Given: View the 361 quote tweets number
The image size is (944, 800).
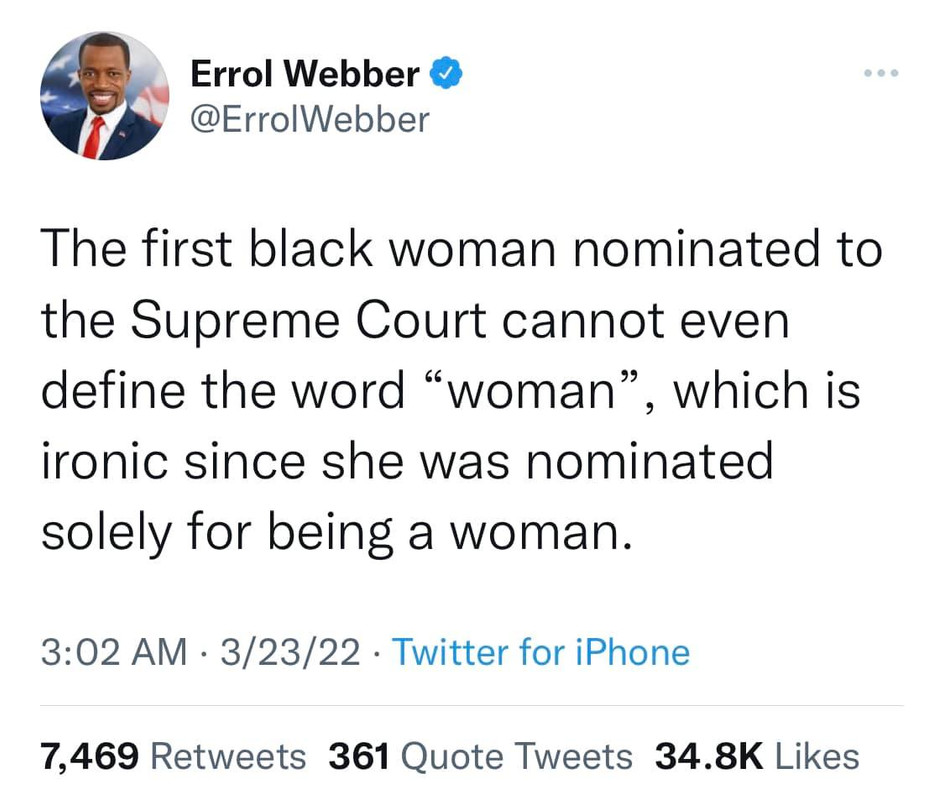Looking at the screenshot, I should 359,757.
